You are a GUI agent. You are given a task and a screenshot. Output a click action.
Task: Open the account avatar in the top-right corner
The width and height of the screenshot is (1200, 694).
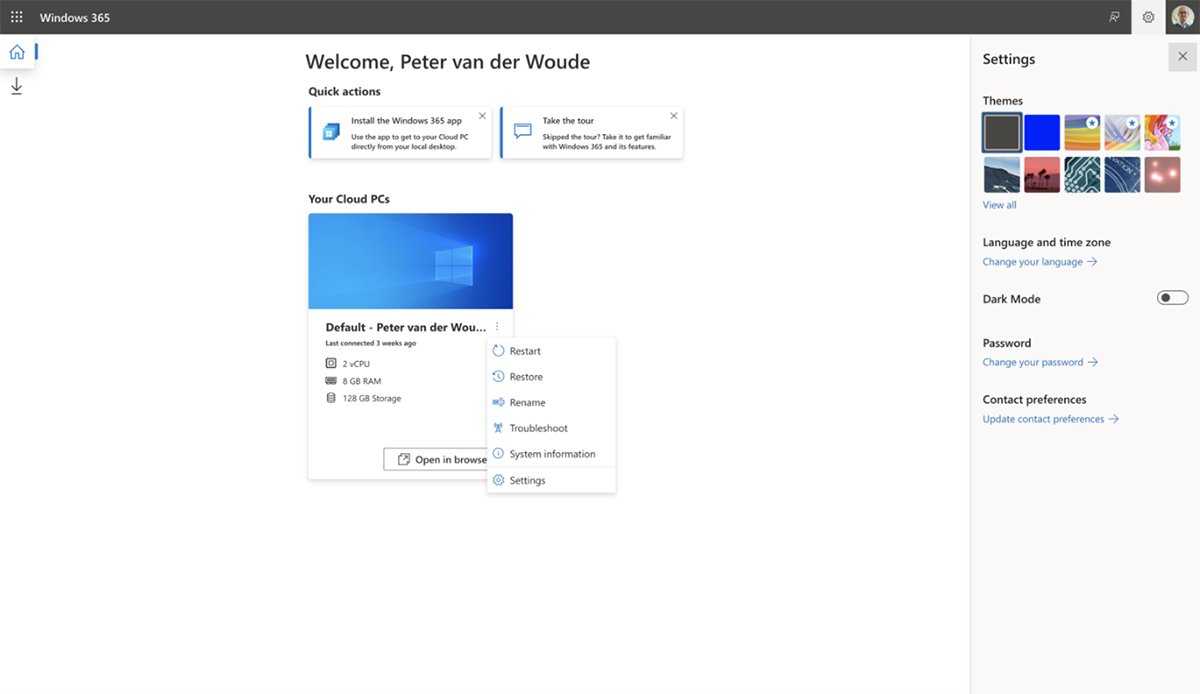click(1184, 17)
